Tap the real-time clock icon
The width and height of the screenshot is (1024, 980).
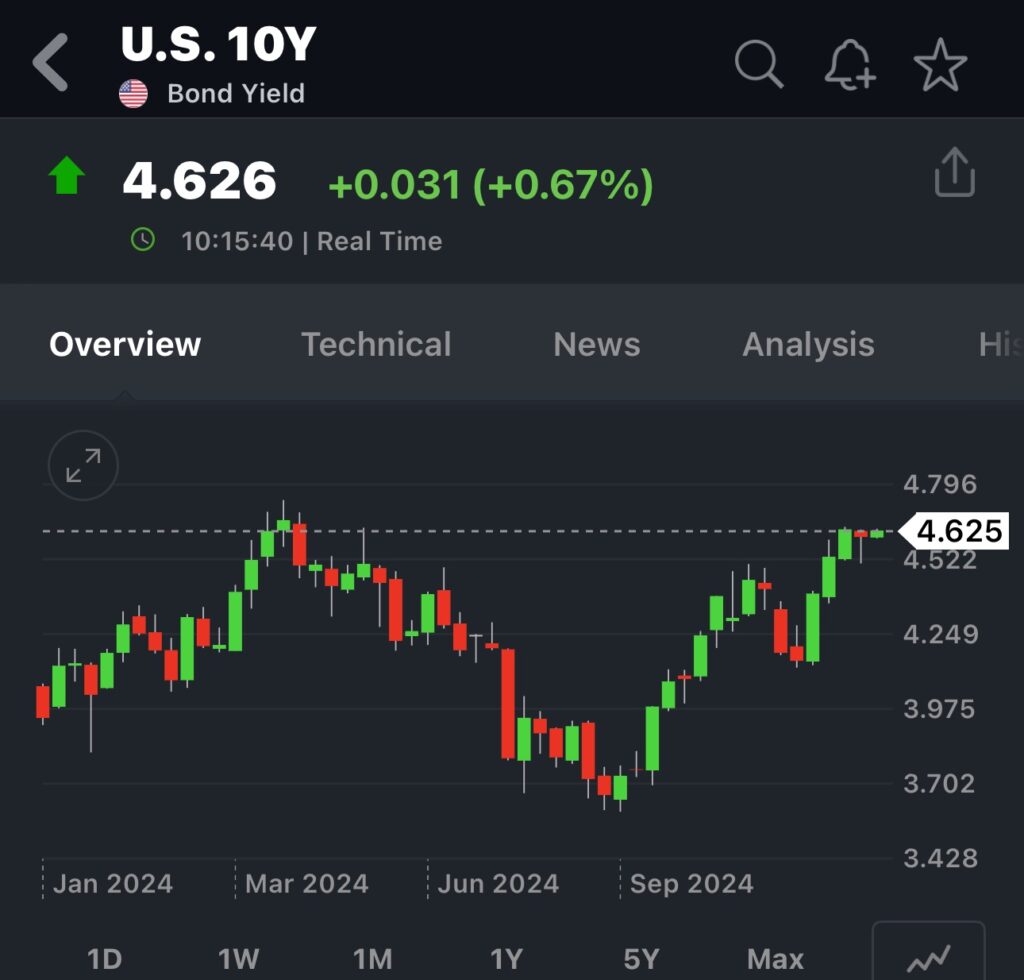pos(144,240)
